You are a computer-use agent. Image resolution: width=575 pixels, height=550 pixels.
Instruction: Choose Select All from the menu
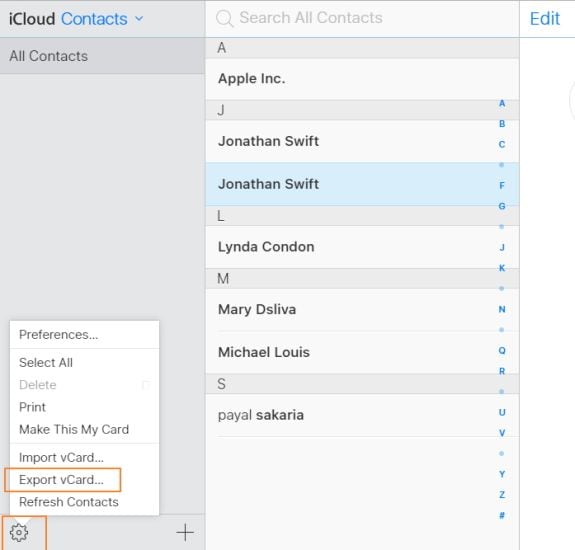(84, 363)
